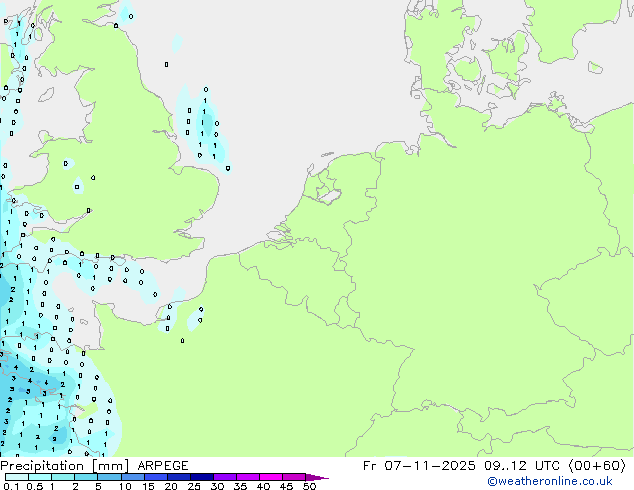634x490 pixels.
Task: Click the 25–30 mm dark navy legend swatch
Action: pos(201,477)
